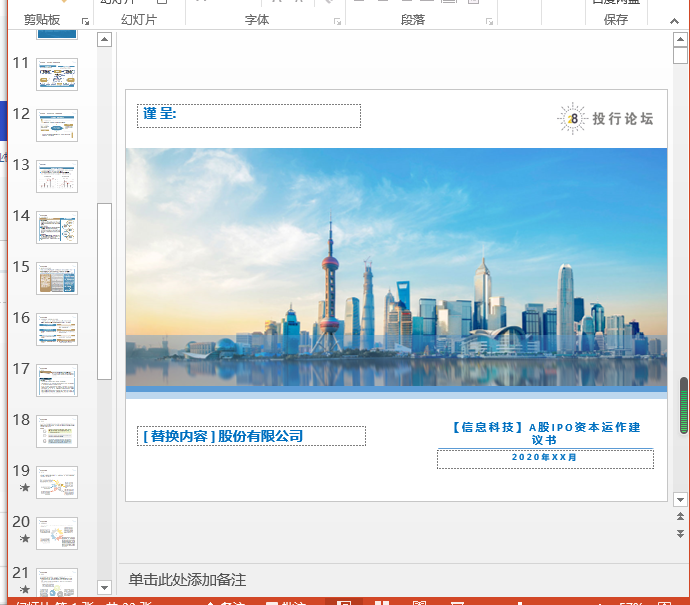
Task: Click thumbnail panel scroll down arrow
Action: point(104,587)
